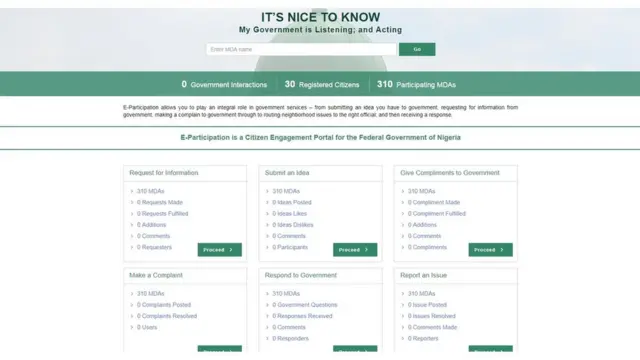Click '0 Complaints Posted' list item

[x=164, y=305]
